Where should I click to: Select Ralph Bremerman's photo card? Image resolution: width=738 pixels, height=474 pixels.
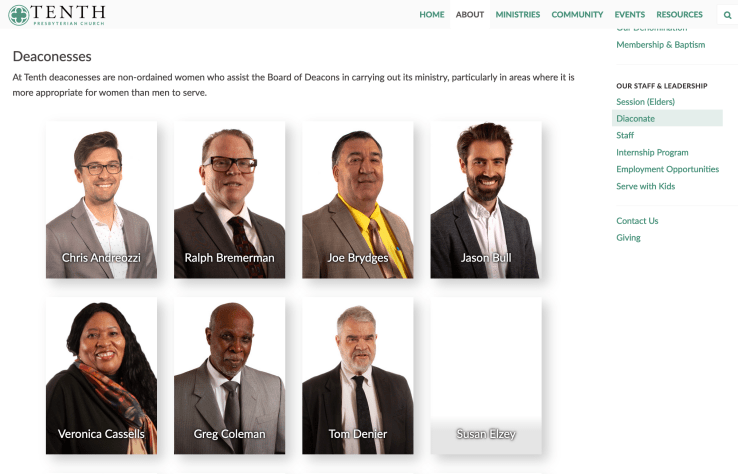[x=230, y=200]
